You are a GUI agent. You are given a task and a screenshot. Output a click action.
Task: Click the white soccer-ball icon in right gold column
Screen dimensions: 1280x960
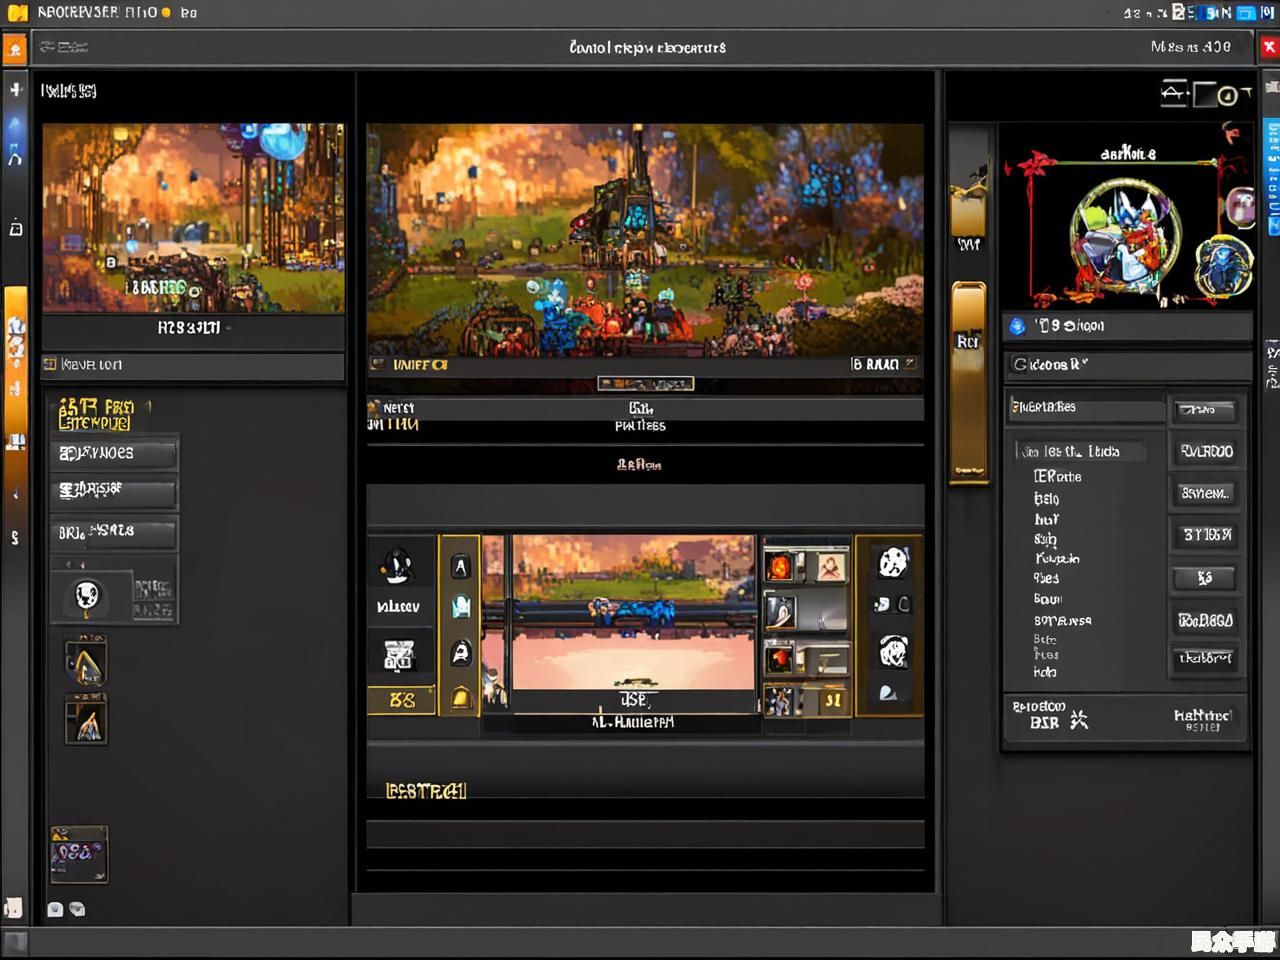click(x=892, y=563)
